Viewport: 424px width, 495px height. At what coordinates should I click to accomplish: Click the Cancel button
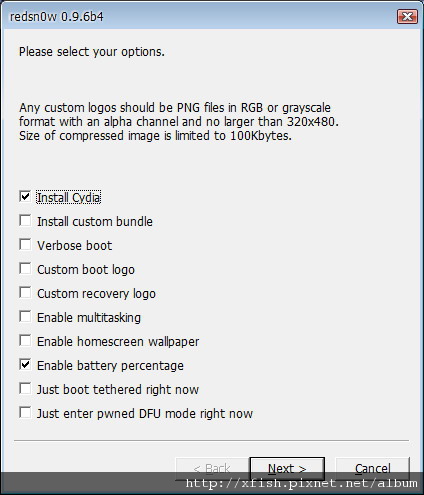[372, 468]
